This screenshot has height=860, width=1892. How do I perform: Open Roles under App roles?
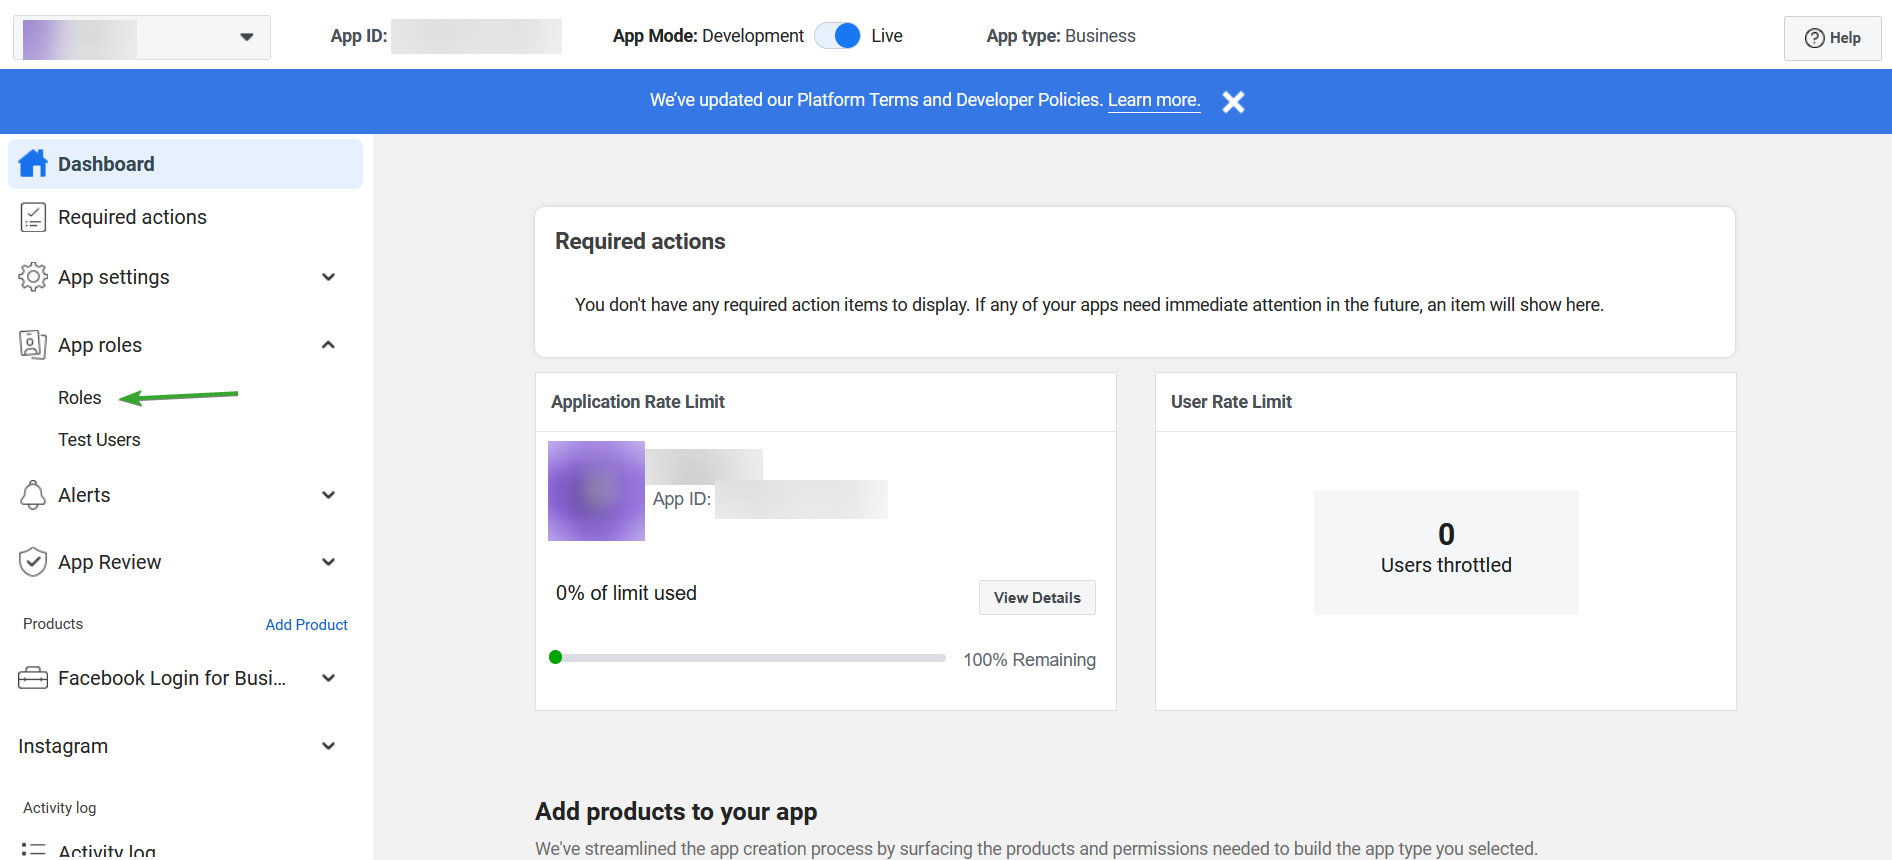tap(80, 398)
